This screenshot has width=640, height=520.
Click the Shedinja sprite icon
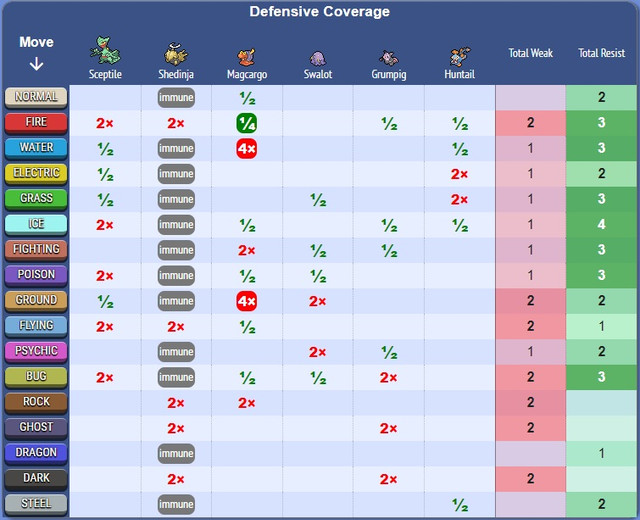click(176, 55)
